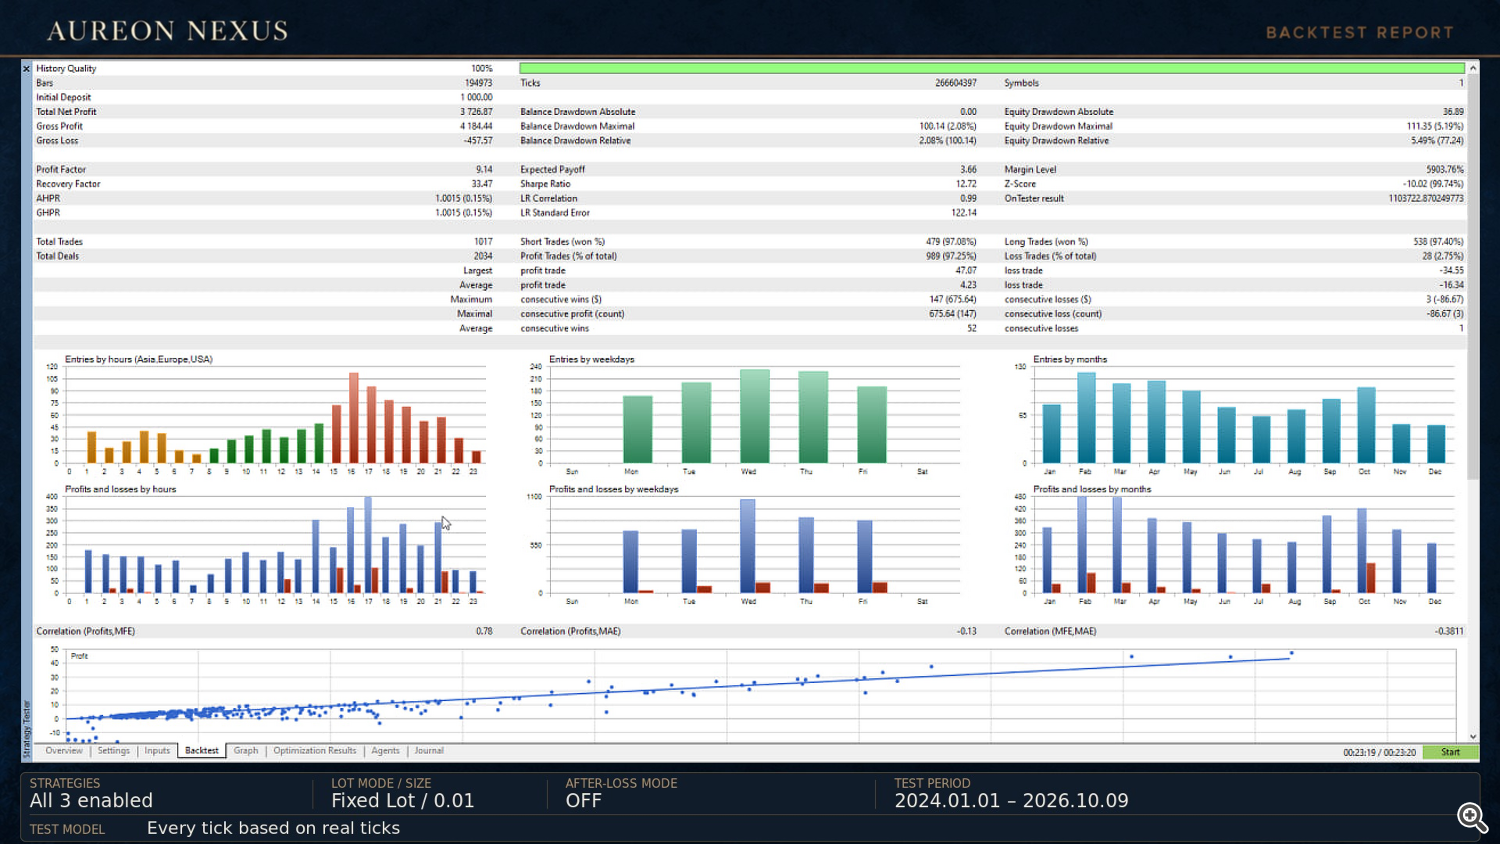Click the scroll down arrow of the report
The image size is (1500, 844).
click(1472, 737)
